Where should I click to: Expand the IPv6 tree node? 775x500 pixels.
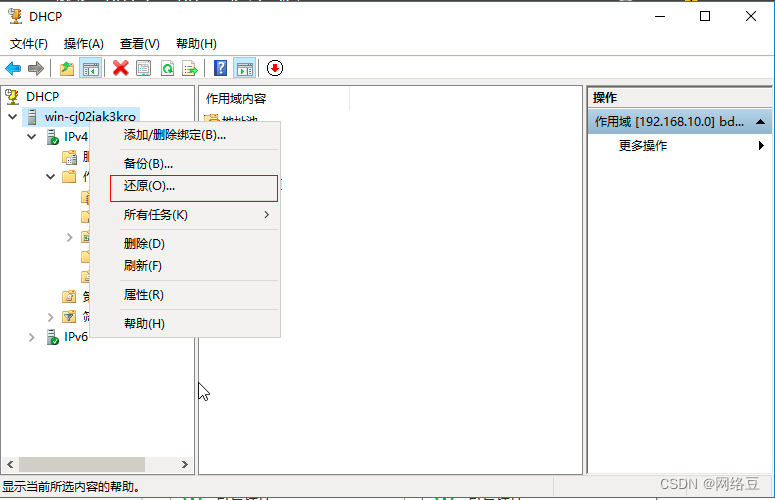(32, 337)
